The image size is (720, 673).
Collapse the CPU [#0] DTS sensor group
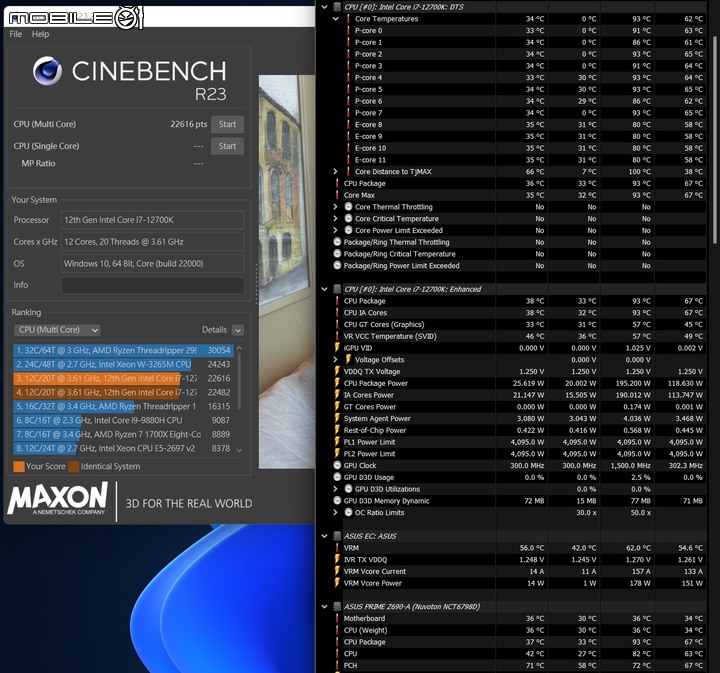[324, 7]
